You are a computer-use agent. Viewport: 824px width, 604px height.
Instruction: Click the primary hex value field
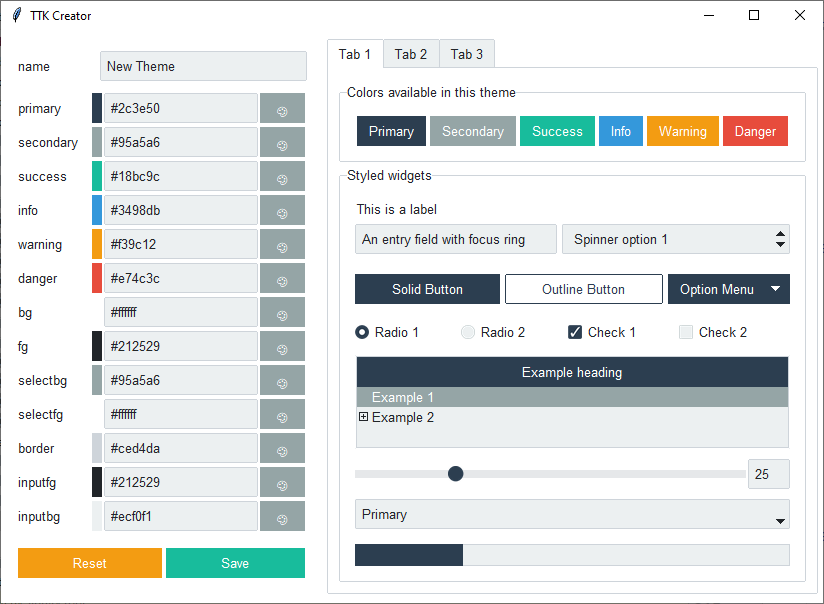[x=181, y=108]
